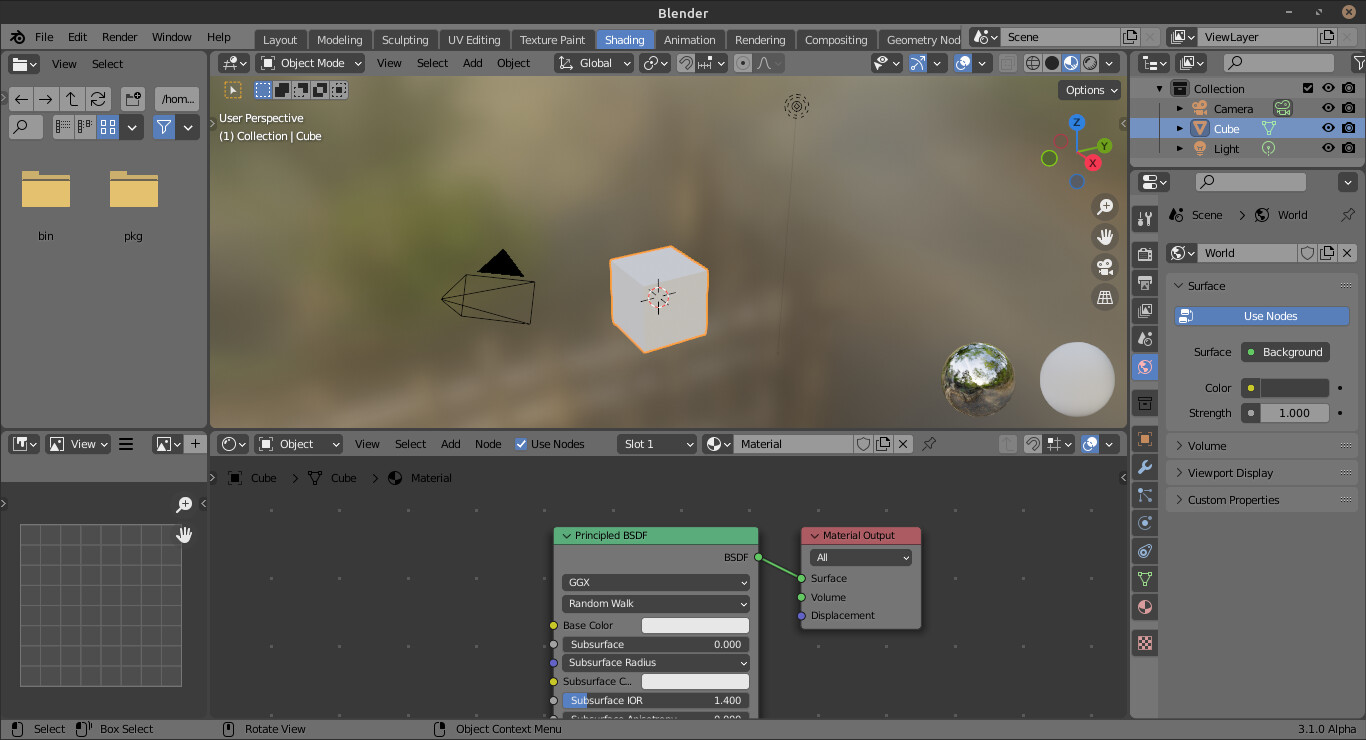The height and width of the screenshot is (740, 1366).
Task: Hide Cube in viewport via eye icon
Action: pos(1328,128)
